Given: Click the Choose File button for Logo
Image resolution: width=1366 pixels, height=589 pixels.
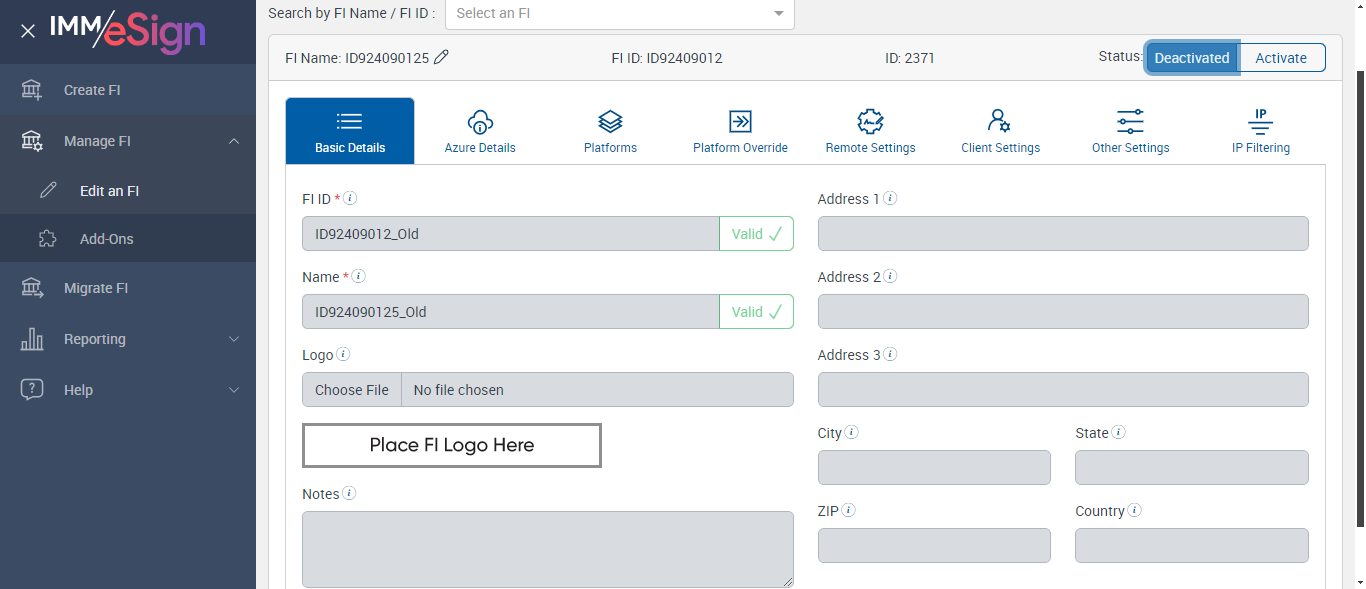Looking at the screenshot, I should click(352, 390).
